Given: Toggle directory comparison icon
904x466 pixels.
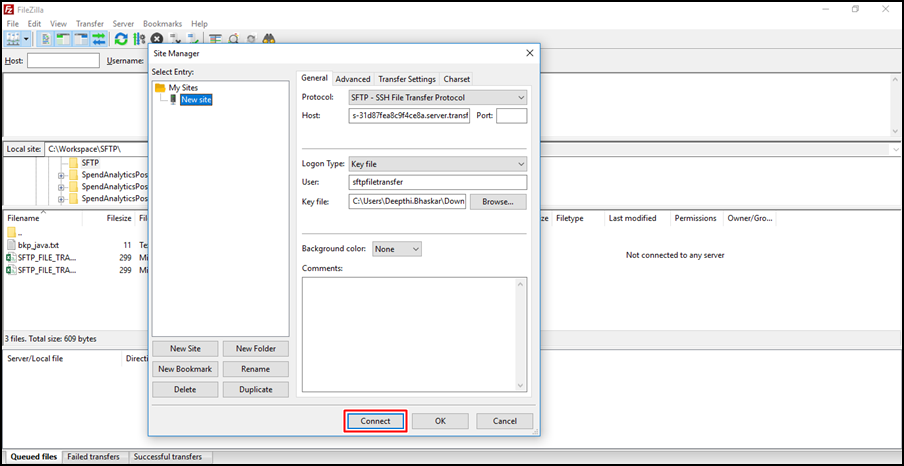Looking at the screenshot, I should (233, 39).
